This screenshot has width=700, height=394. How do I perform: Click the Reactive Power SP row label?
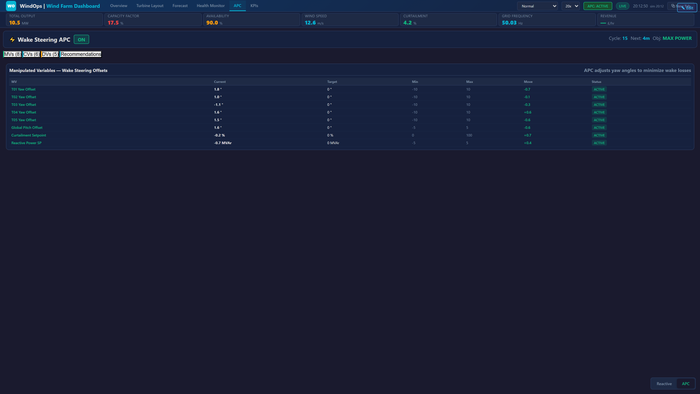click(x=26, y=143)
